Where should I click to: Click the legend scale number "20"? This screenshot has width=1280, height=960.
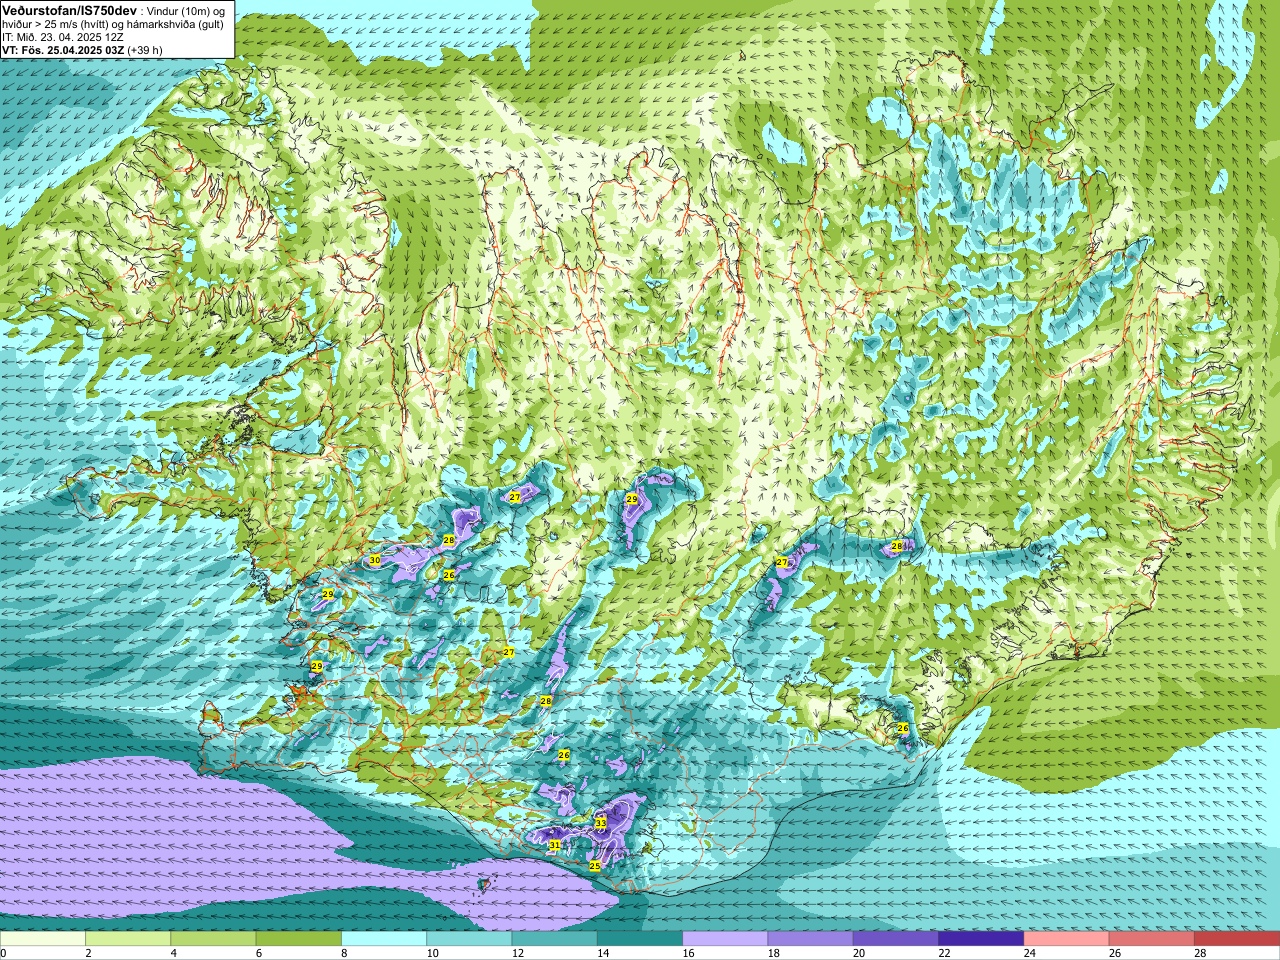[x=858, y=953]
